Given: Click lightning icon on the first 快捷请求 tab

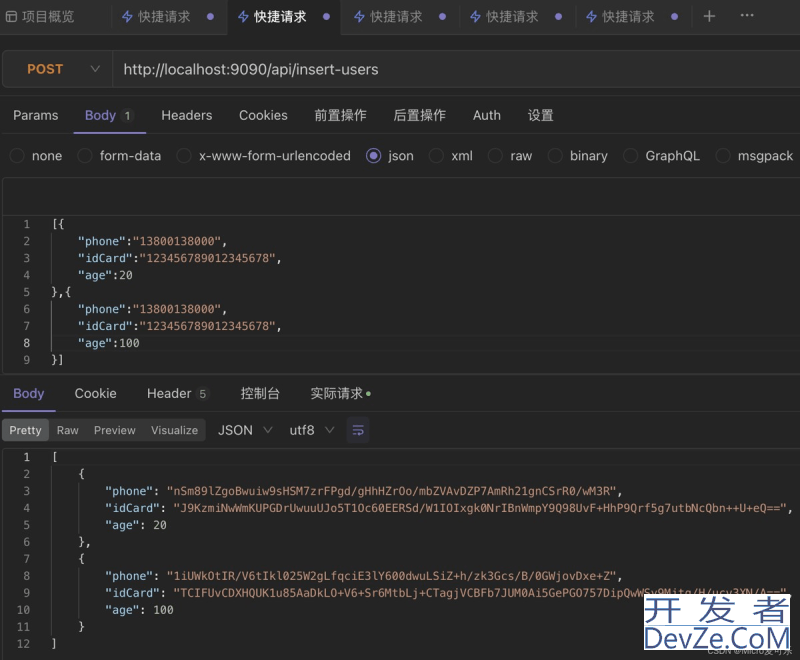Looking at the screenshot, I should [127, 17].
